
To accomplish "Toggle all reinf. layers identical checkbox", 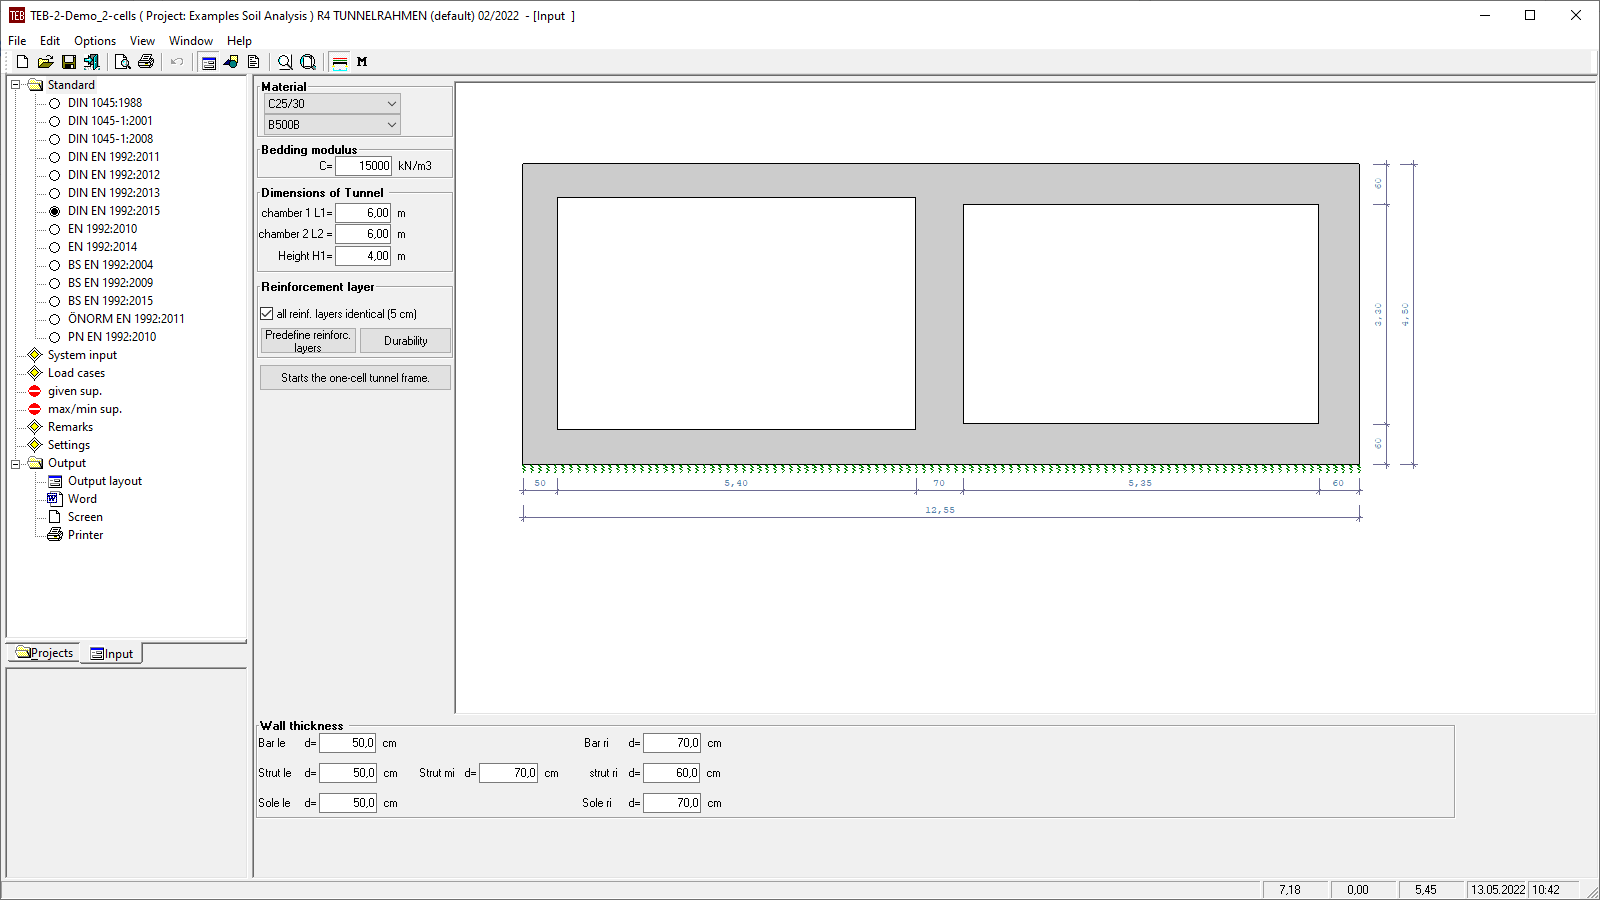I will point(267,314).
